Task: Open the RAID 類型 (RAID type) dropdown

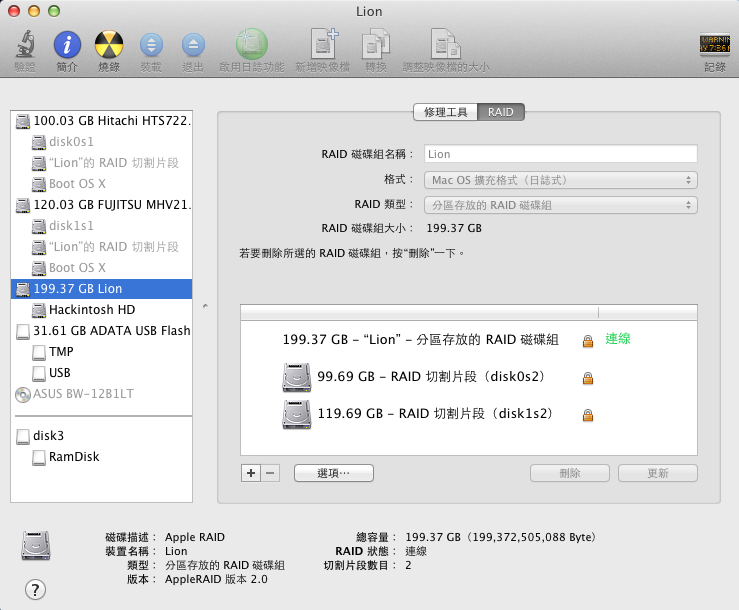Action: (x=560, y=205)
